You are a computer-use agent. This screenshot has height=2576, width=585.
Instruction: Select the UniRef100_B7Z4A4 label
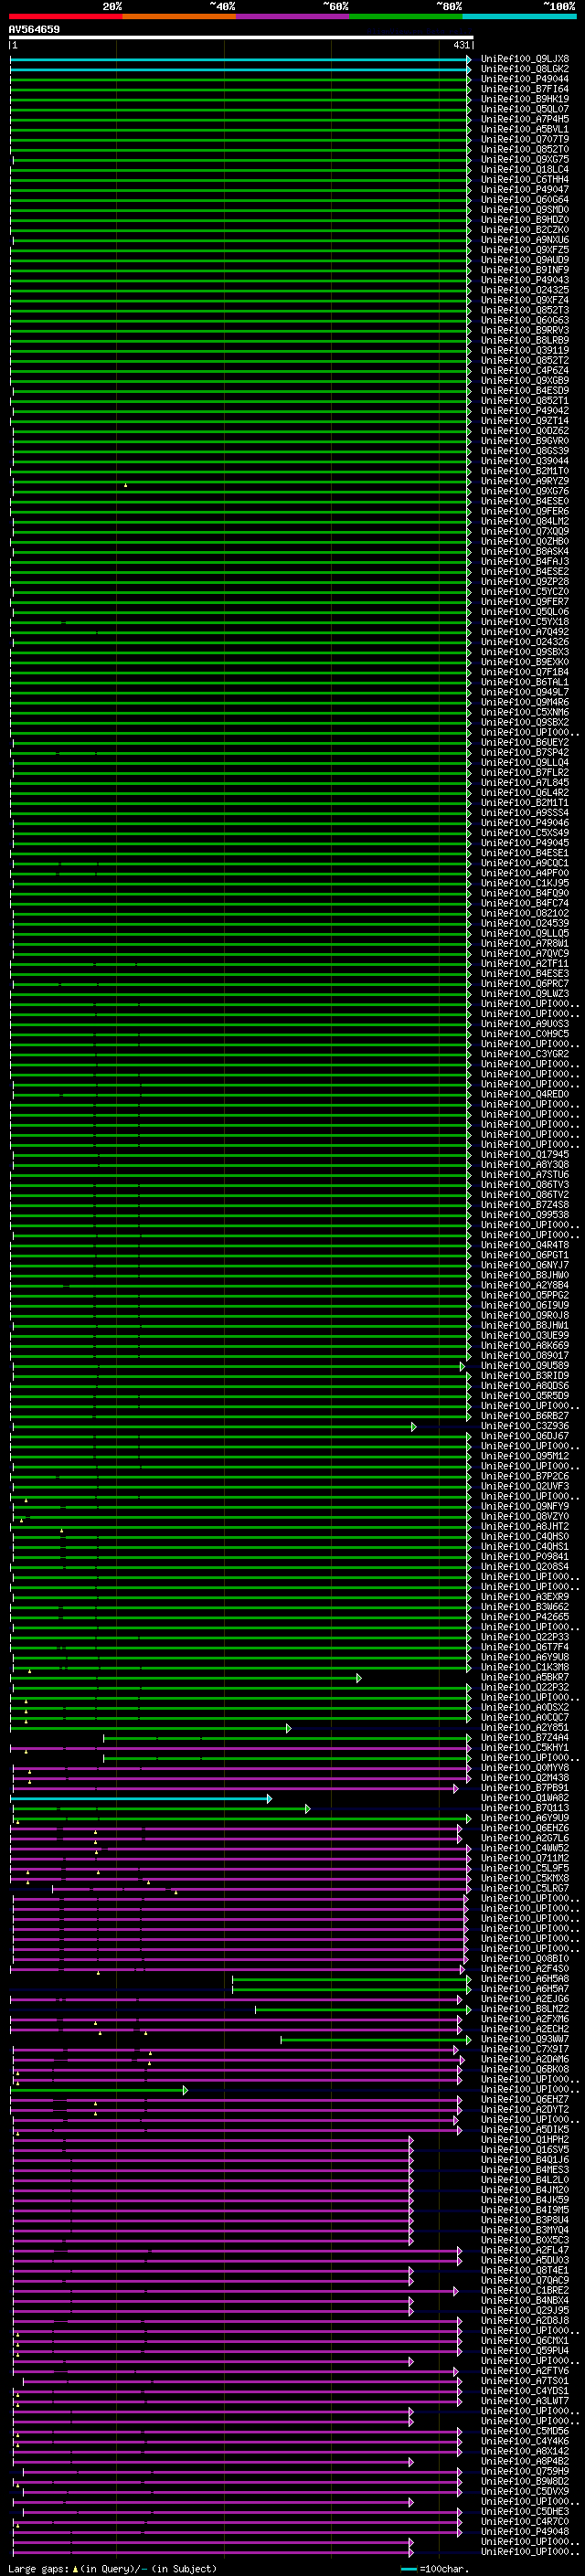click(525, 1738)
